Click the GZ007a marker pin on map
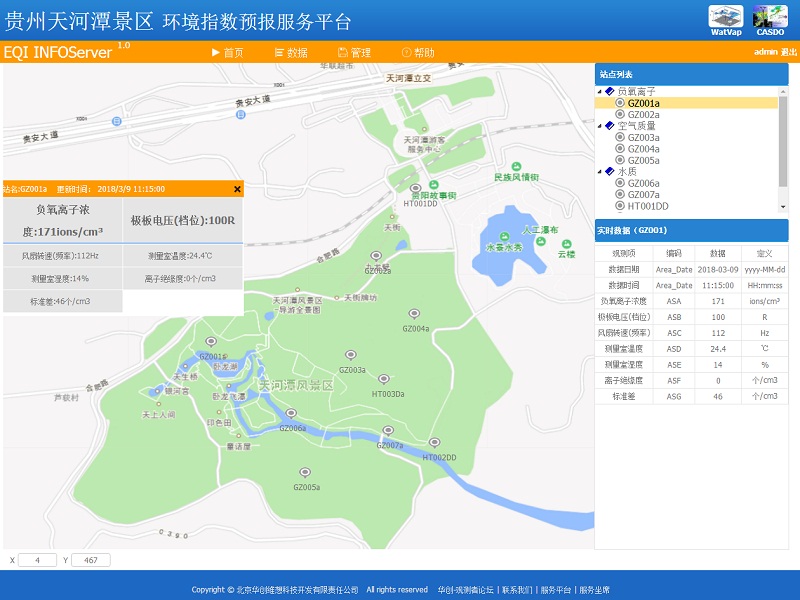This screenshot has width=800, height=600. pos(390,431)
